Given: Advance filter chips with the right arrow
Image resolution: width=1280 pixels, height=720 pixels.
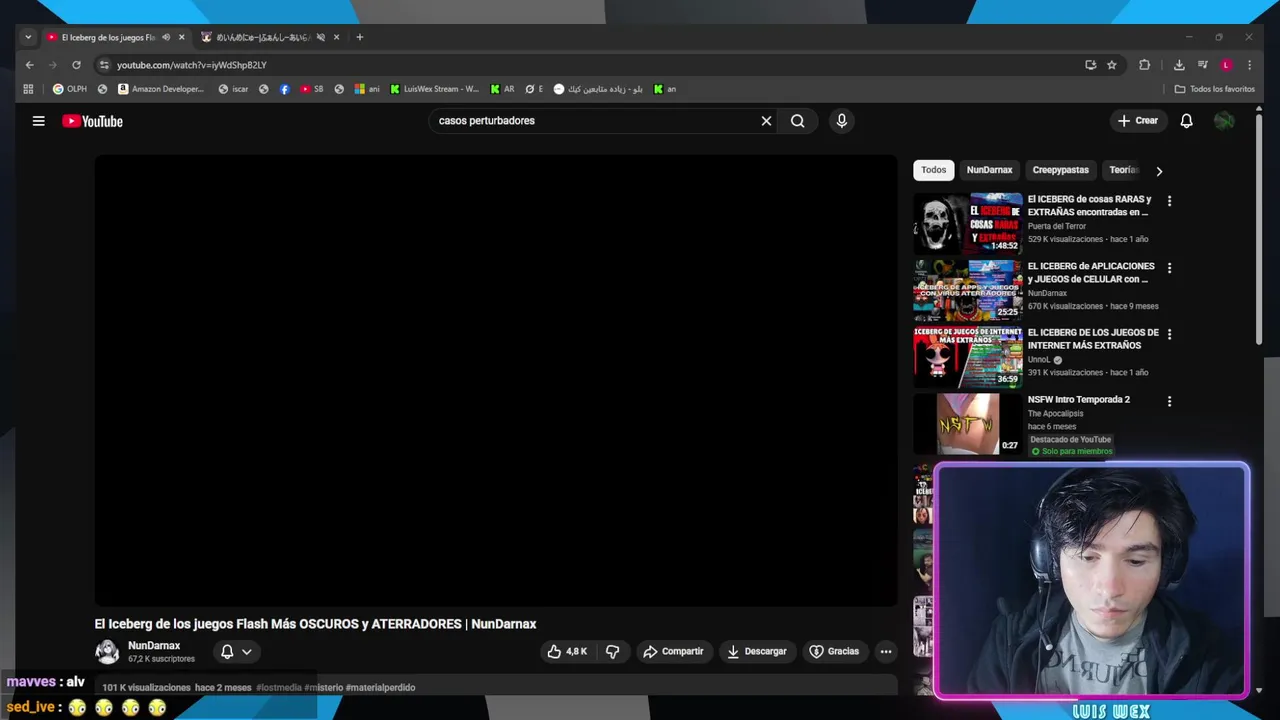Looking at the screenshot, I should (x=1159, y=171).
